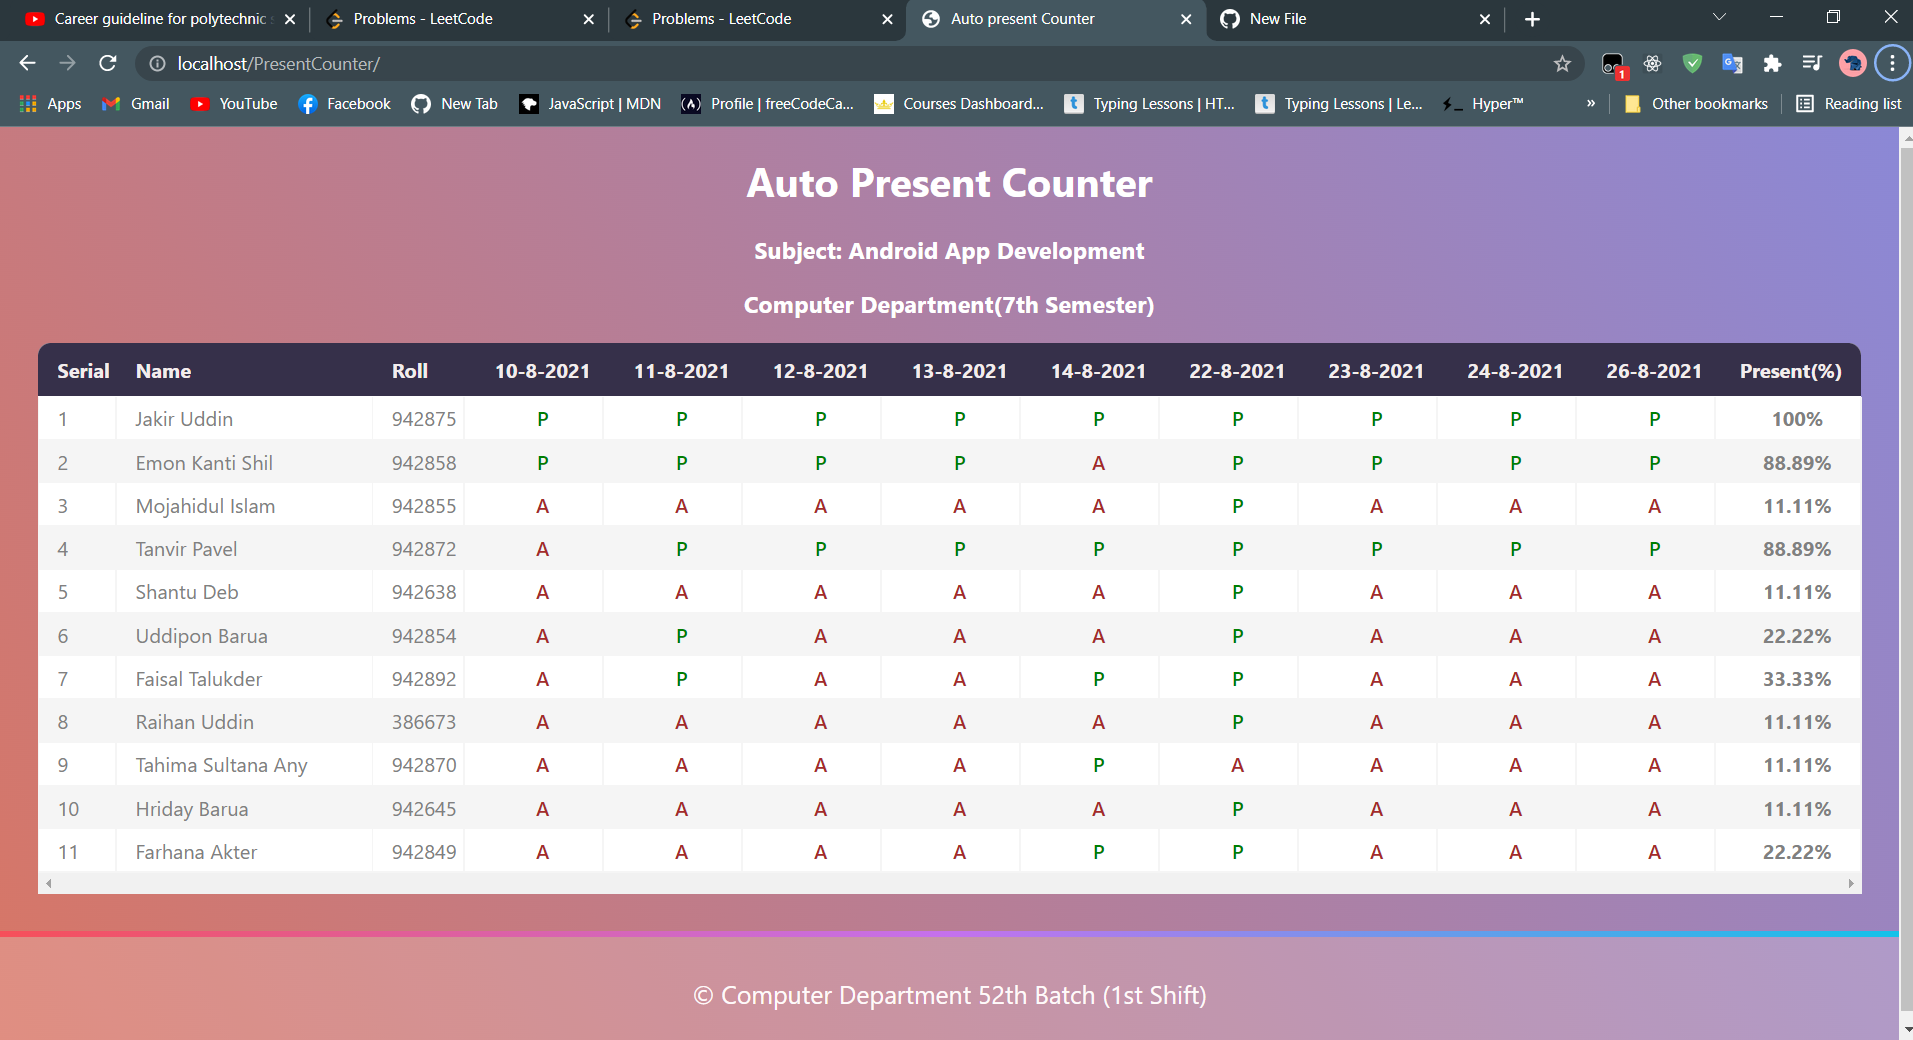Image resolution: width=1913 pixels, height=1040 pixels.
Task: Open the Typing Lessons | Le... bookmark
Action: 1340,104
